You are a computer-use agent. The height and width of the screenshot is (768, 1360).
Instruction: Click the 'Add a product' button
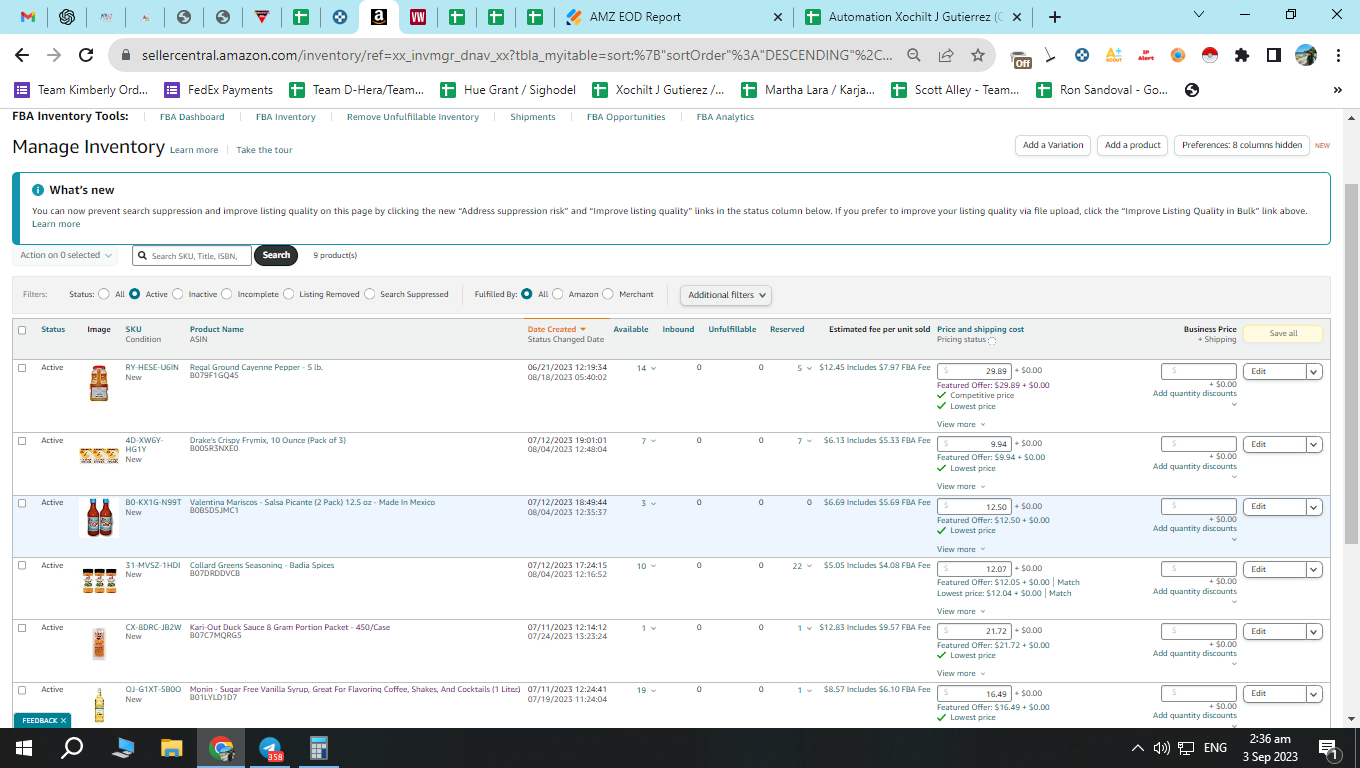1133,145
